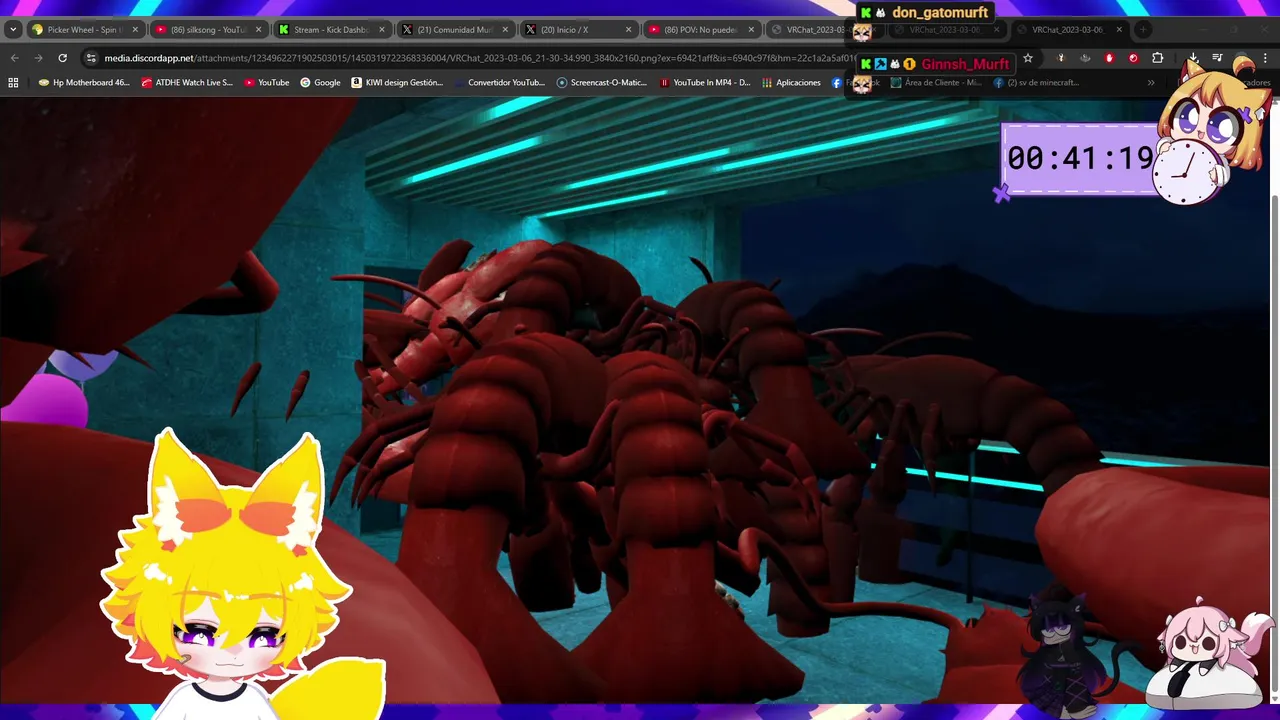Viewport: 1280px width, 720px height.
Task: Open the Área de Cliente bookmark
Action: [936, 82]
